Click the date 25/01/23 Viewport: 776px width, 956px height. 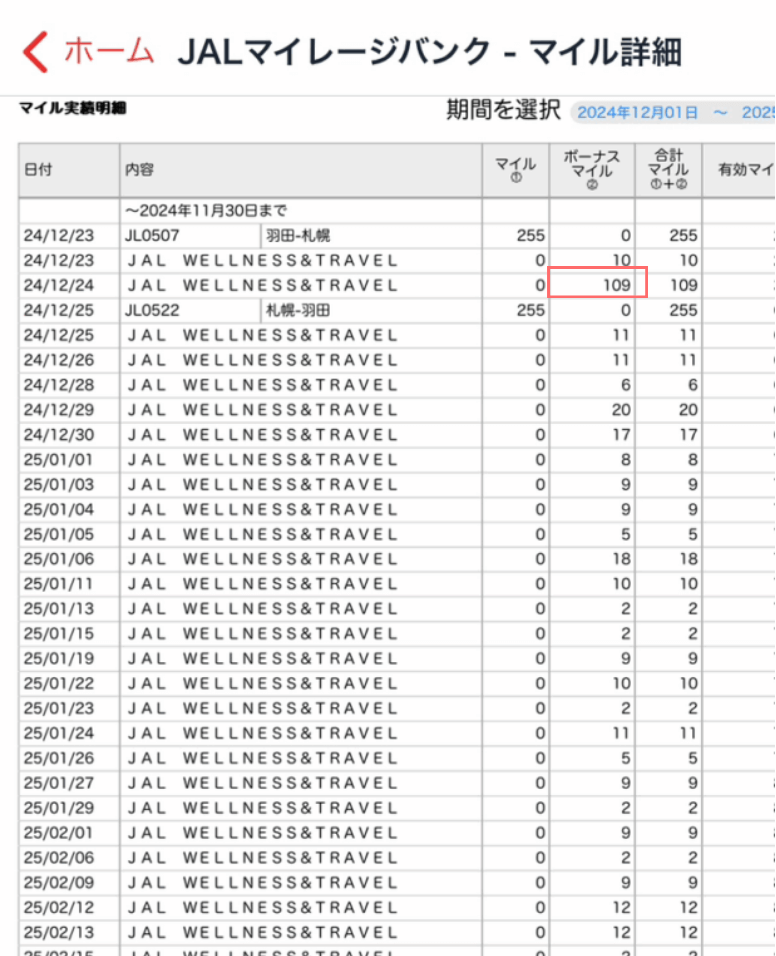pyautogui.click(x=59, y=708)
